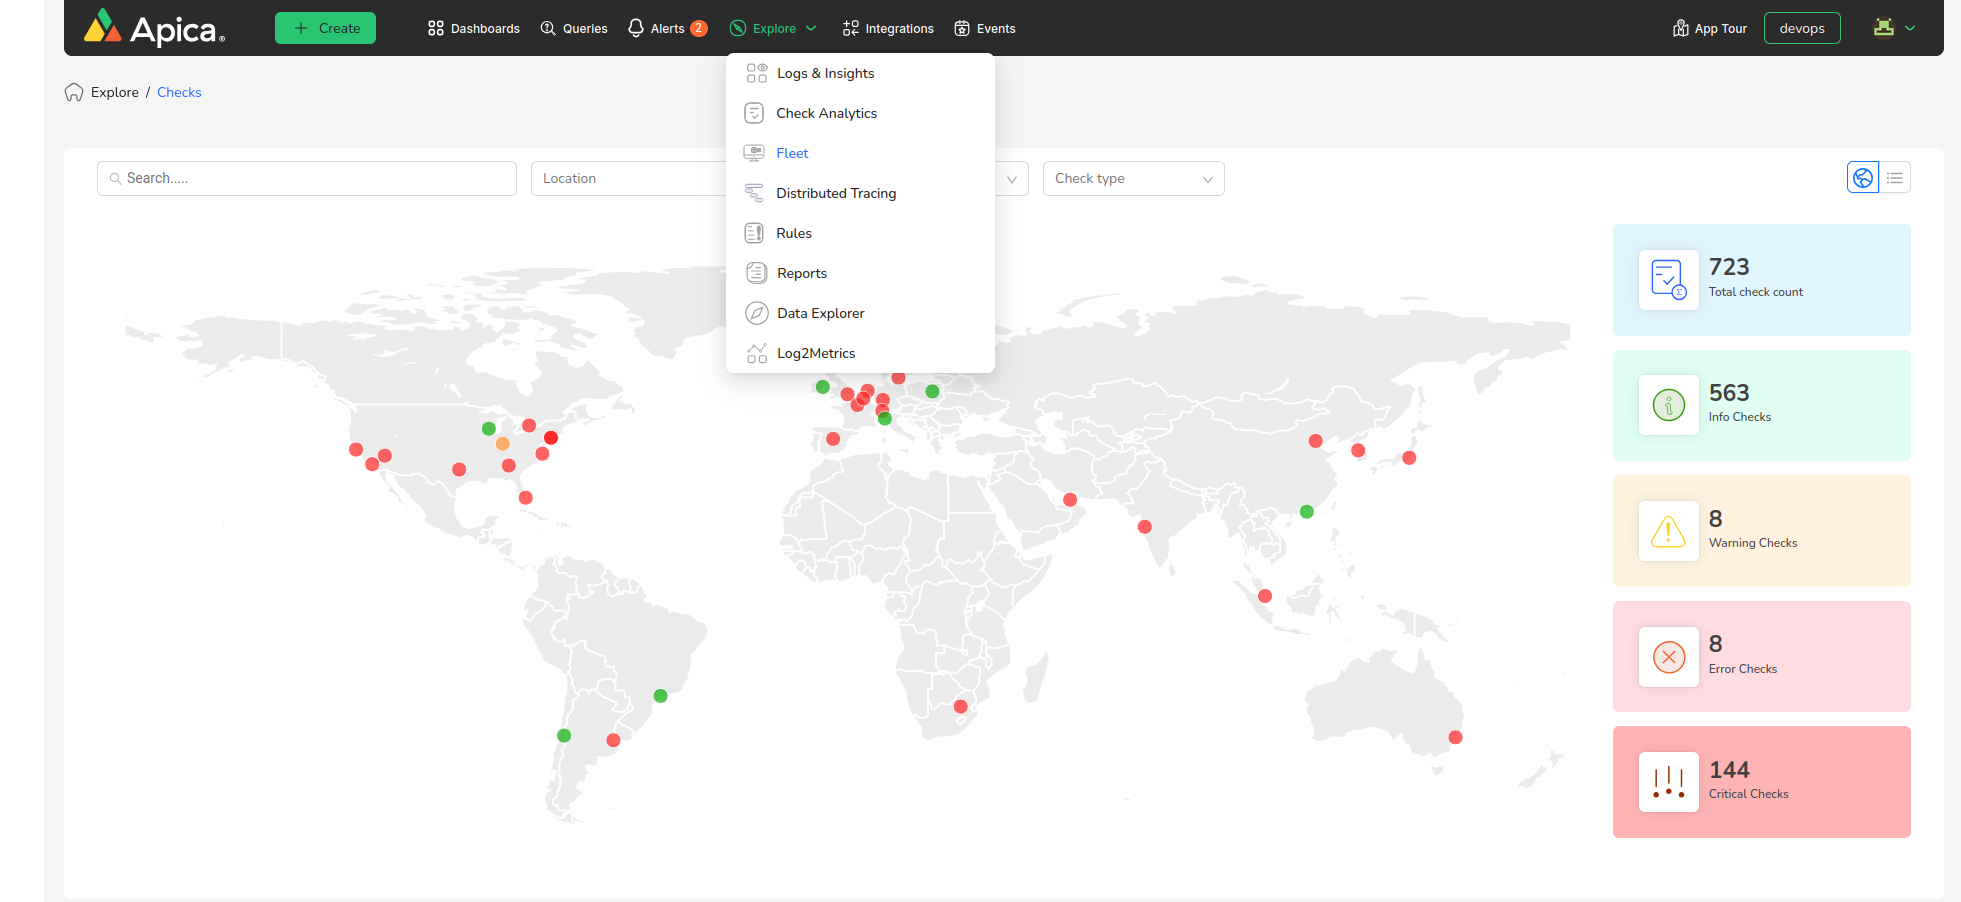This screenshot has width=1961, height=902.
Task: Click the Warning Checks triangle icon
Action: pos(1668,531)
